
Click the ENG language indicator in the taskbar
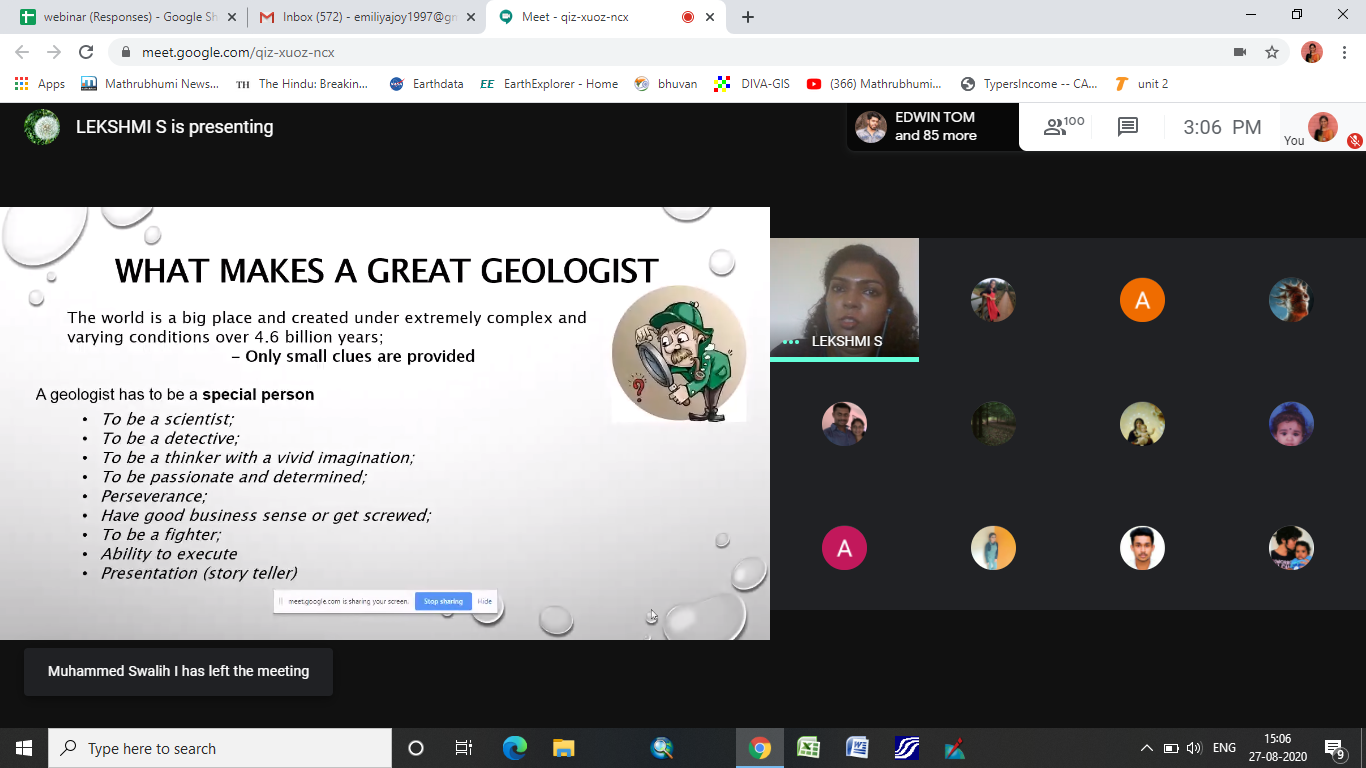coord(1224,748)
